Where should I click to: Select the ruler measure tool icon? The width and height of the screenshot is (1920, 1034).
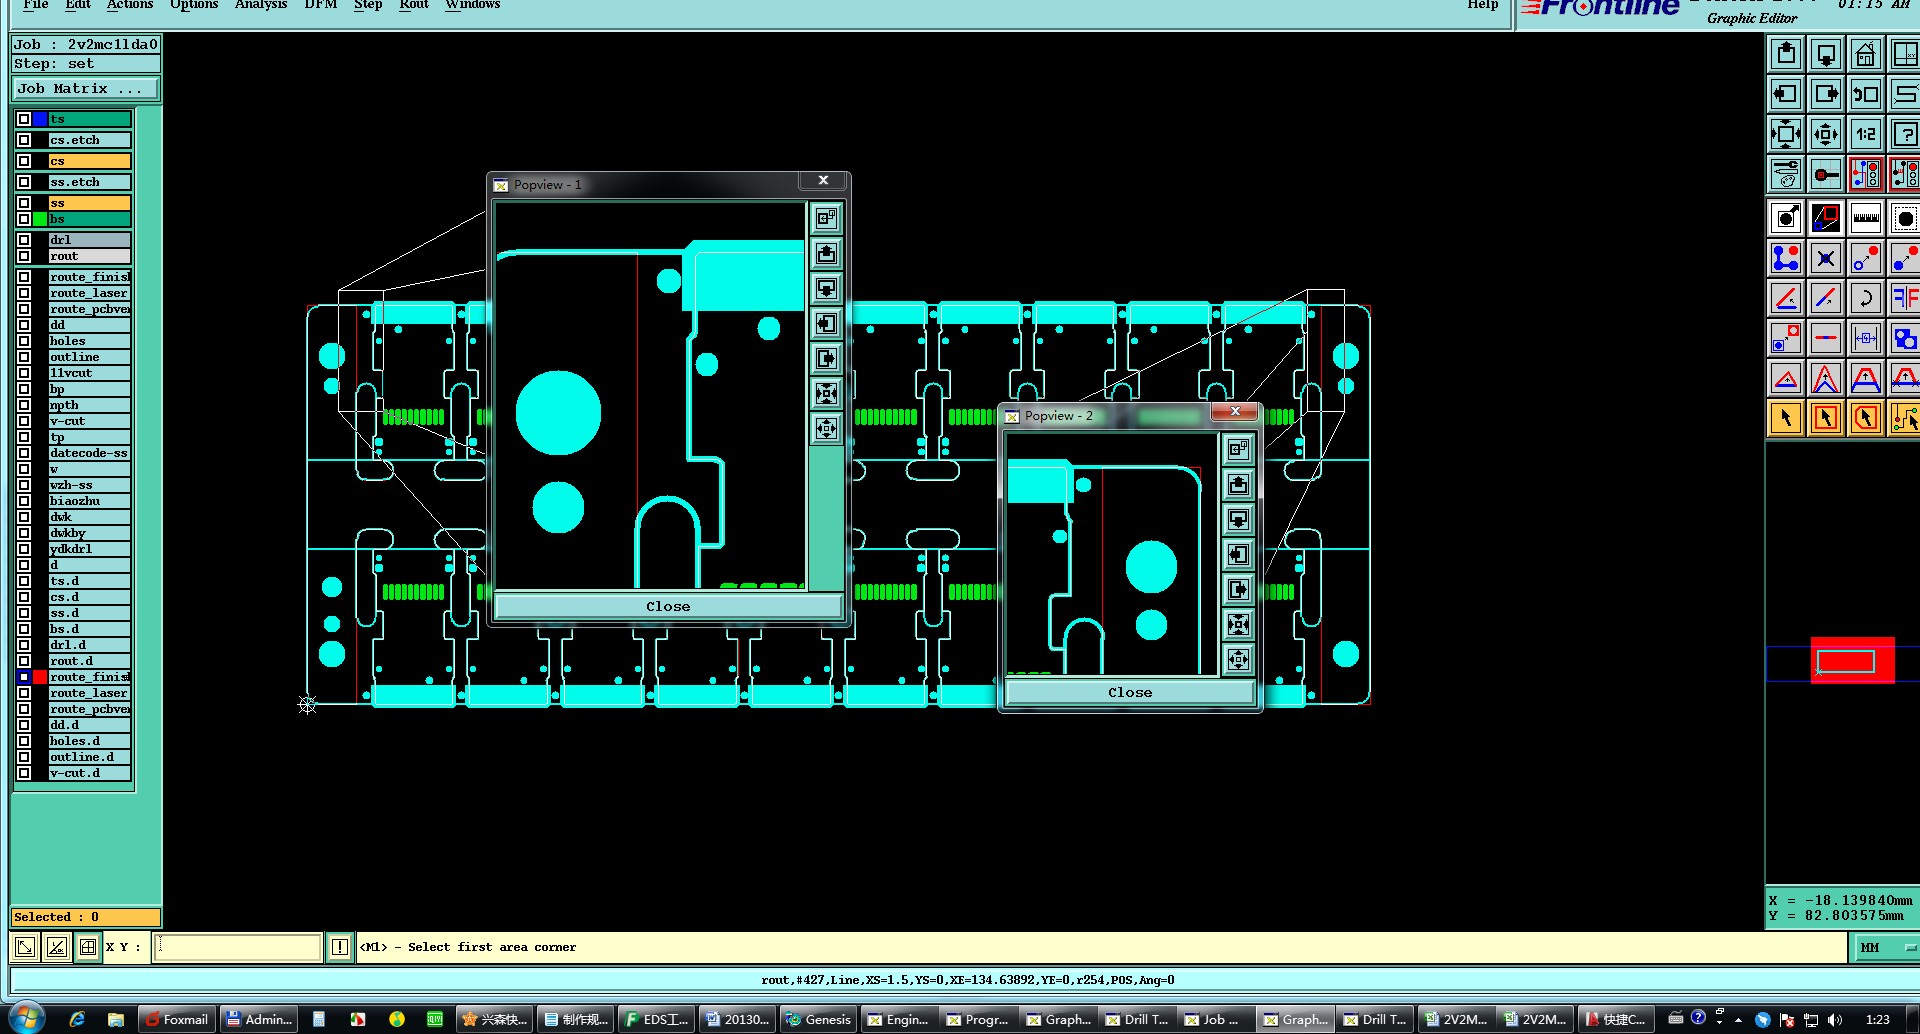1865,218
